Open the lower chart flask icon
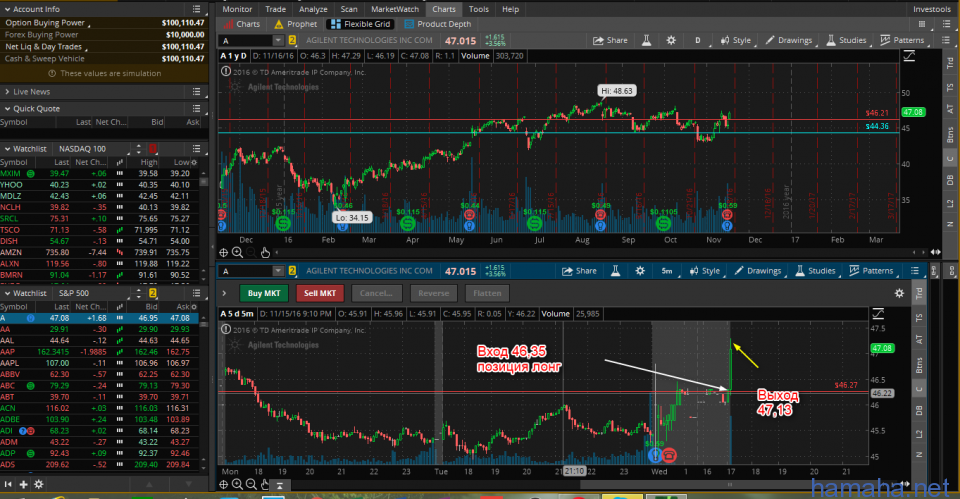 coord(615,271)
